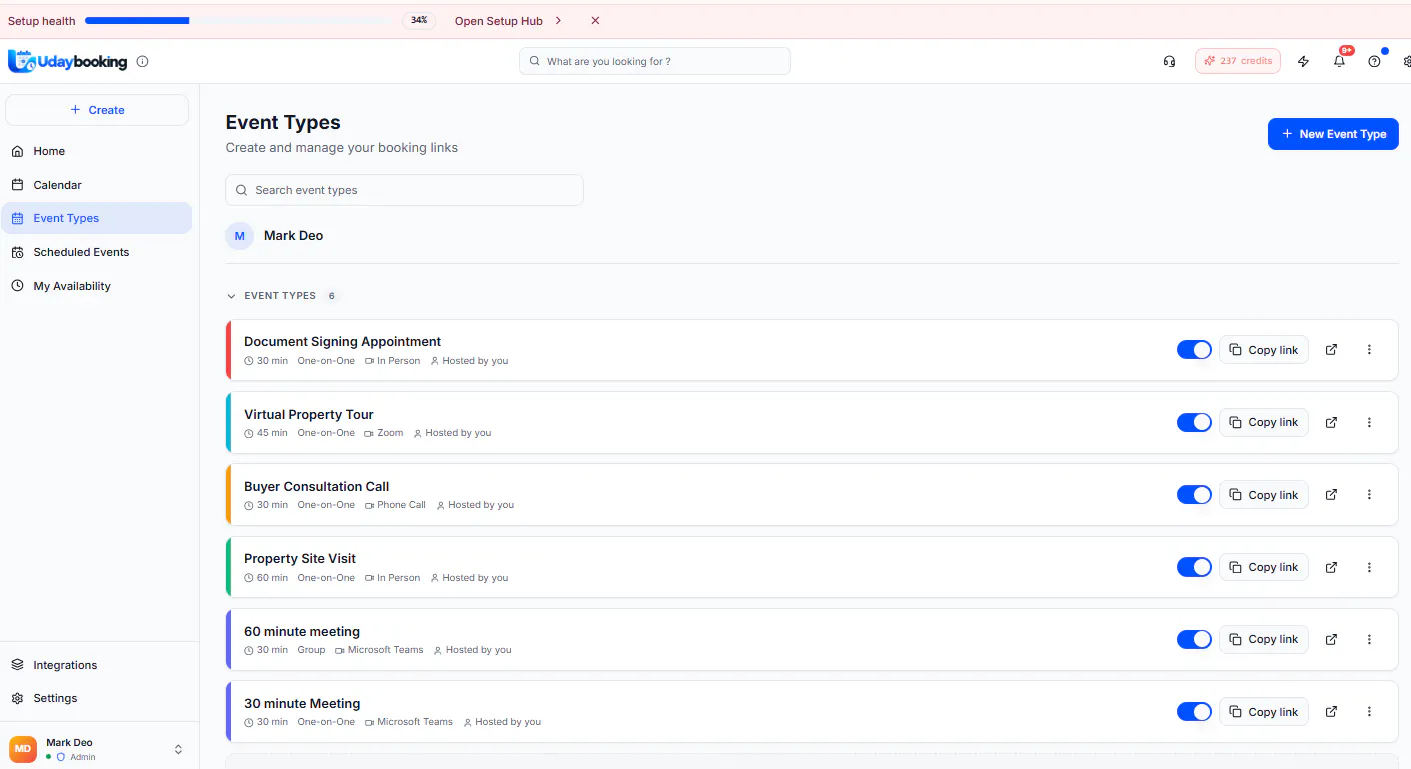Open the help question mark icon
Screen dimensions: 1411x769
pyautogui.click(x=1374, y=61)
